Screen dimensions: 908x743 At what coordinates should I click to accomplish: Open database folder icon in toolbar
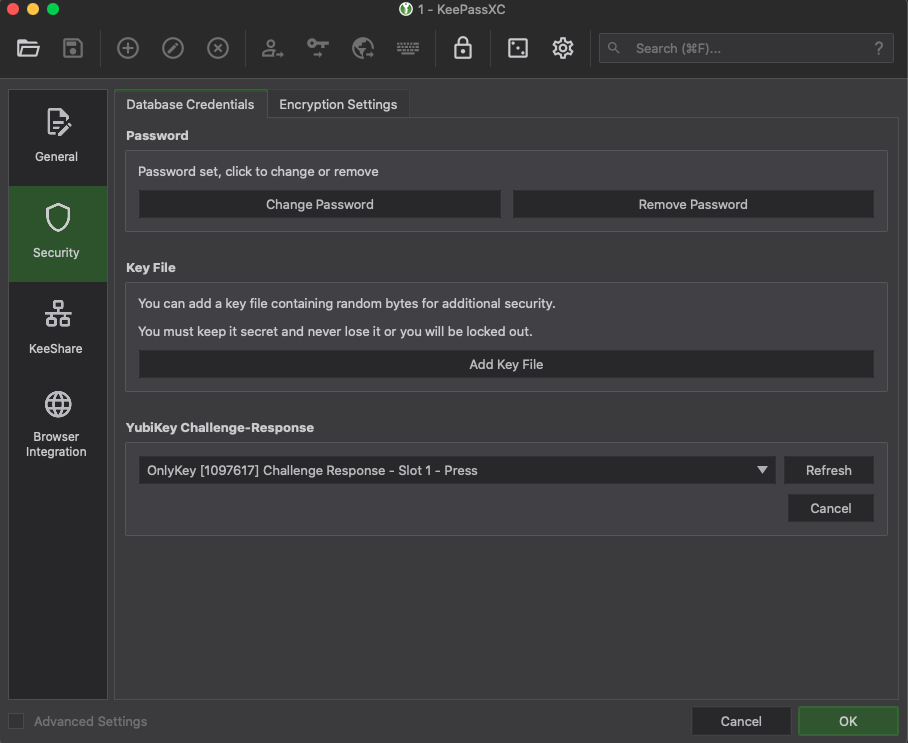point(28,48)
